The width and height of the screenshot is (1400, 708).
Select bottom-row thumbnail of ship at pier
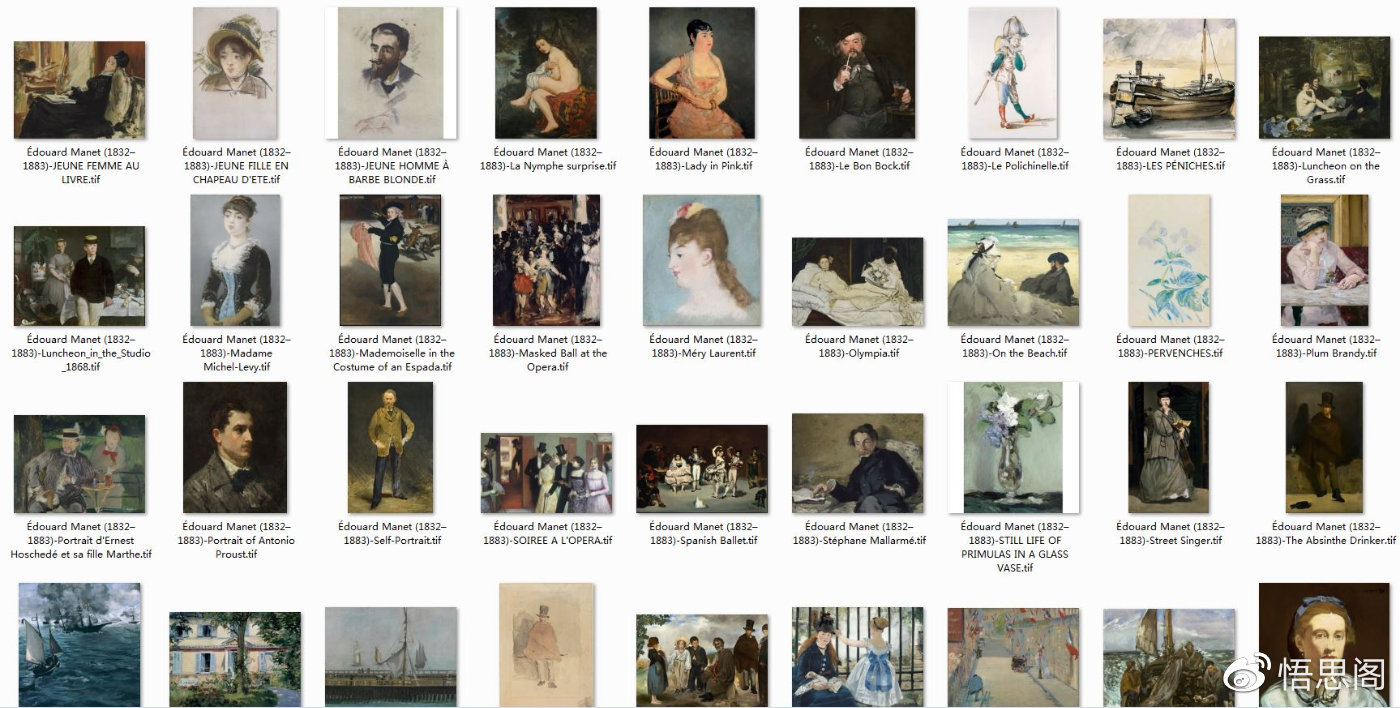(x=391, y=657)
